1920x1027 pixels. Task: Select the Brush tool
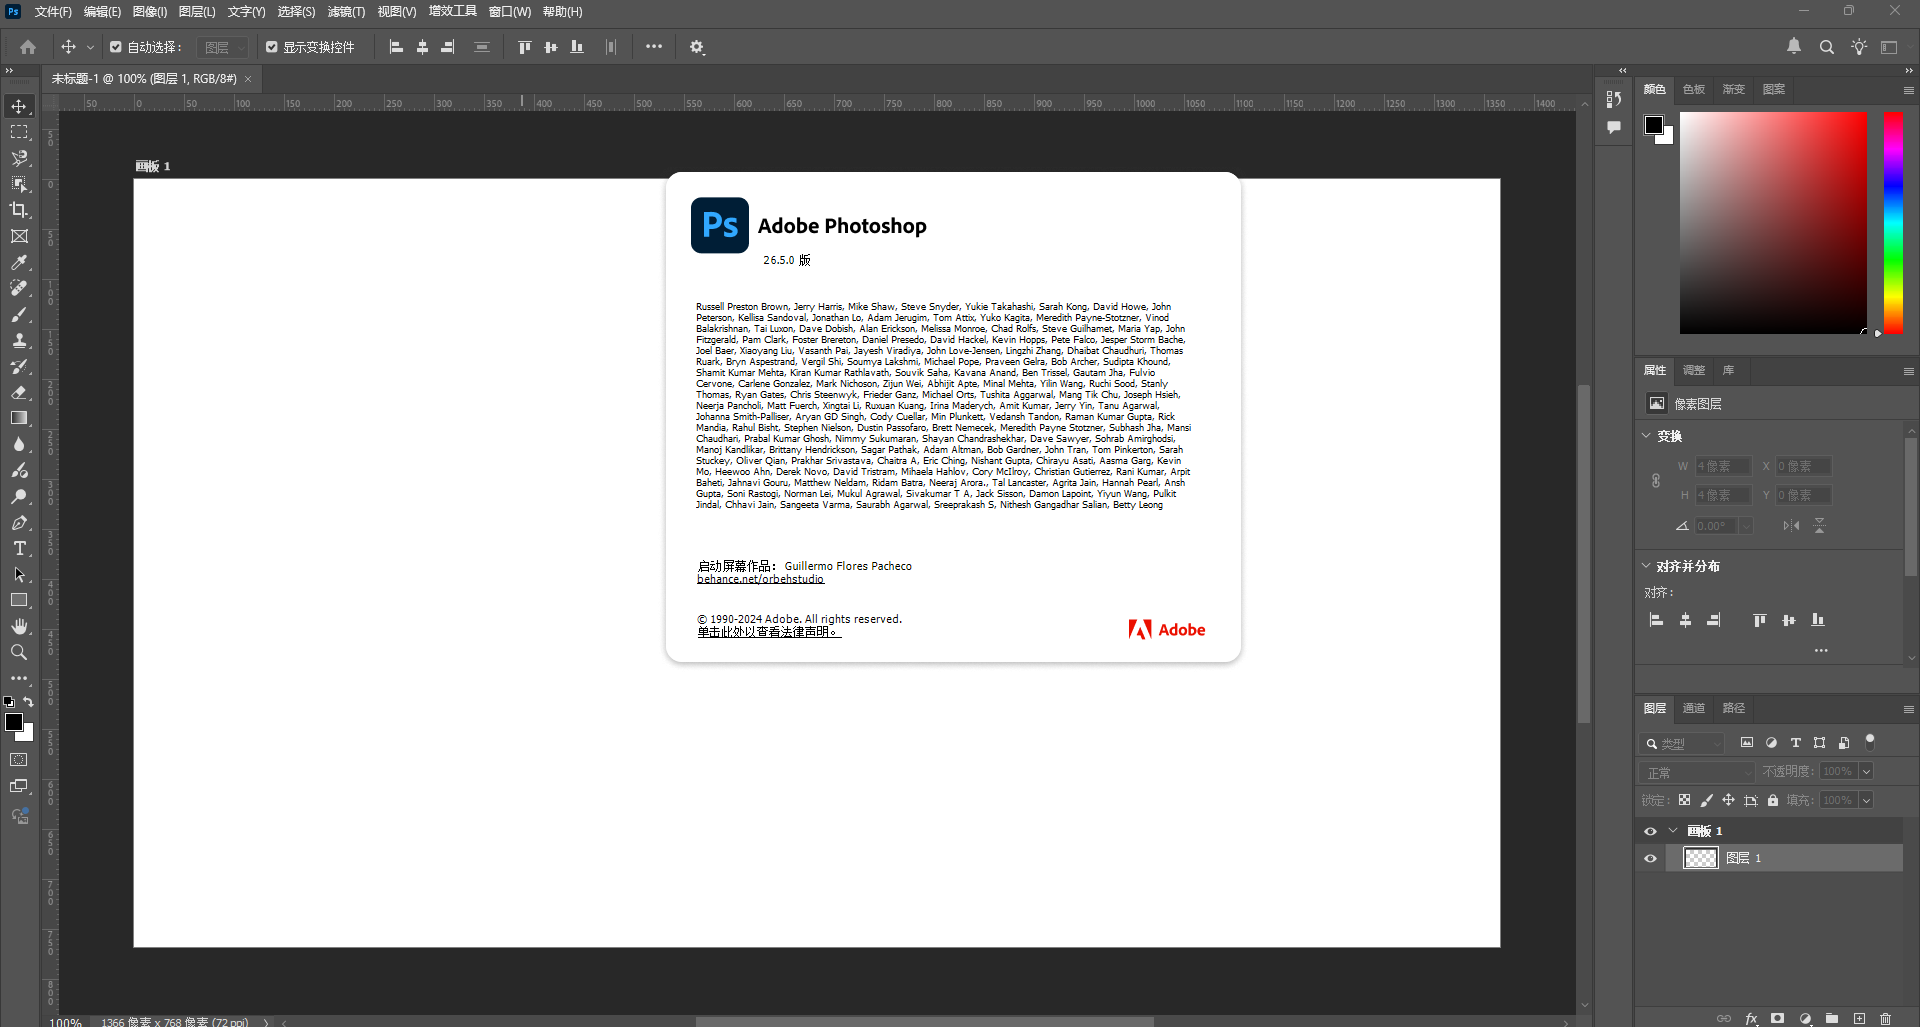(x=18, y=314)
